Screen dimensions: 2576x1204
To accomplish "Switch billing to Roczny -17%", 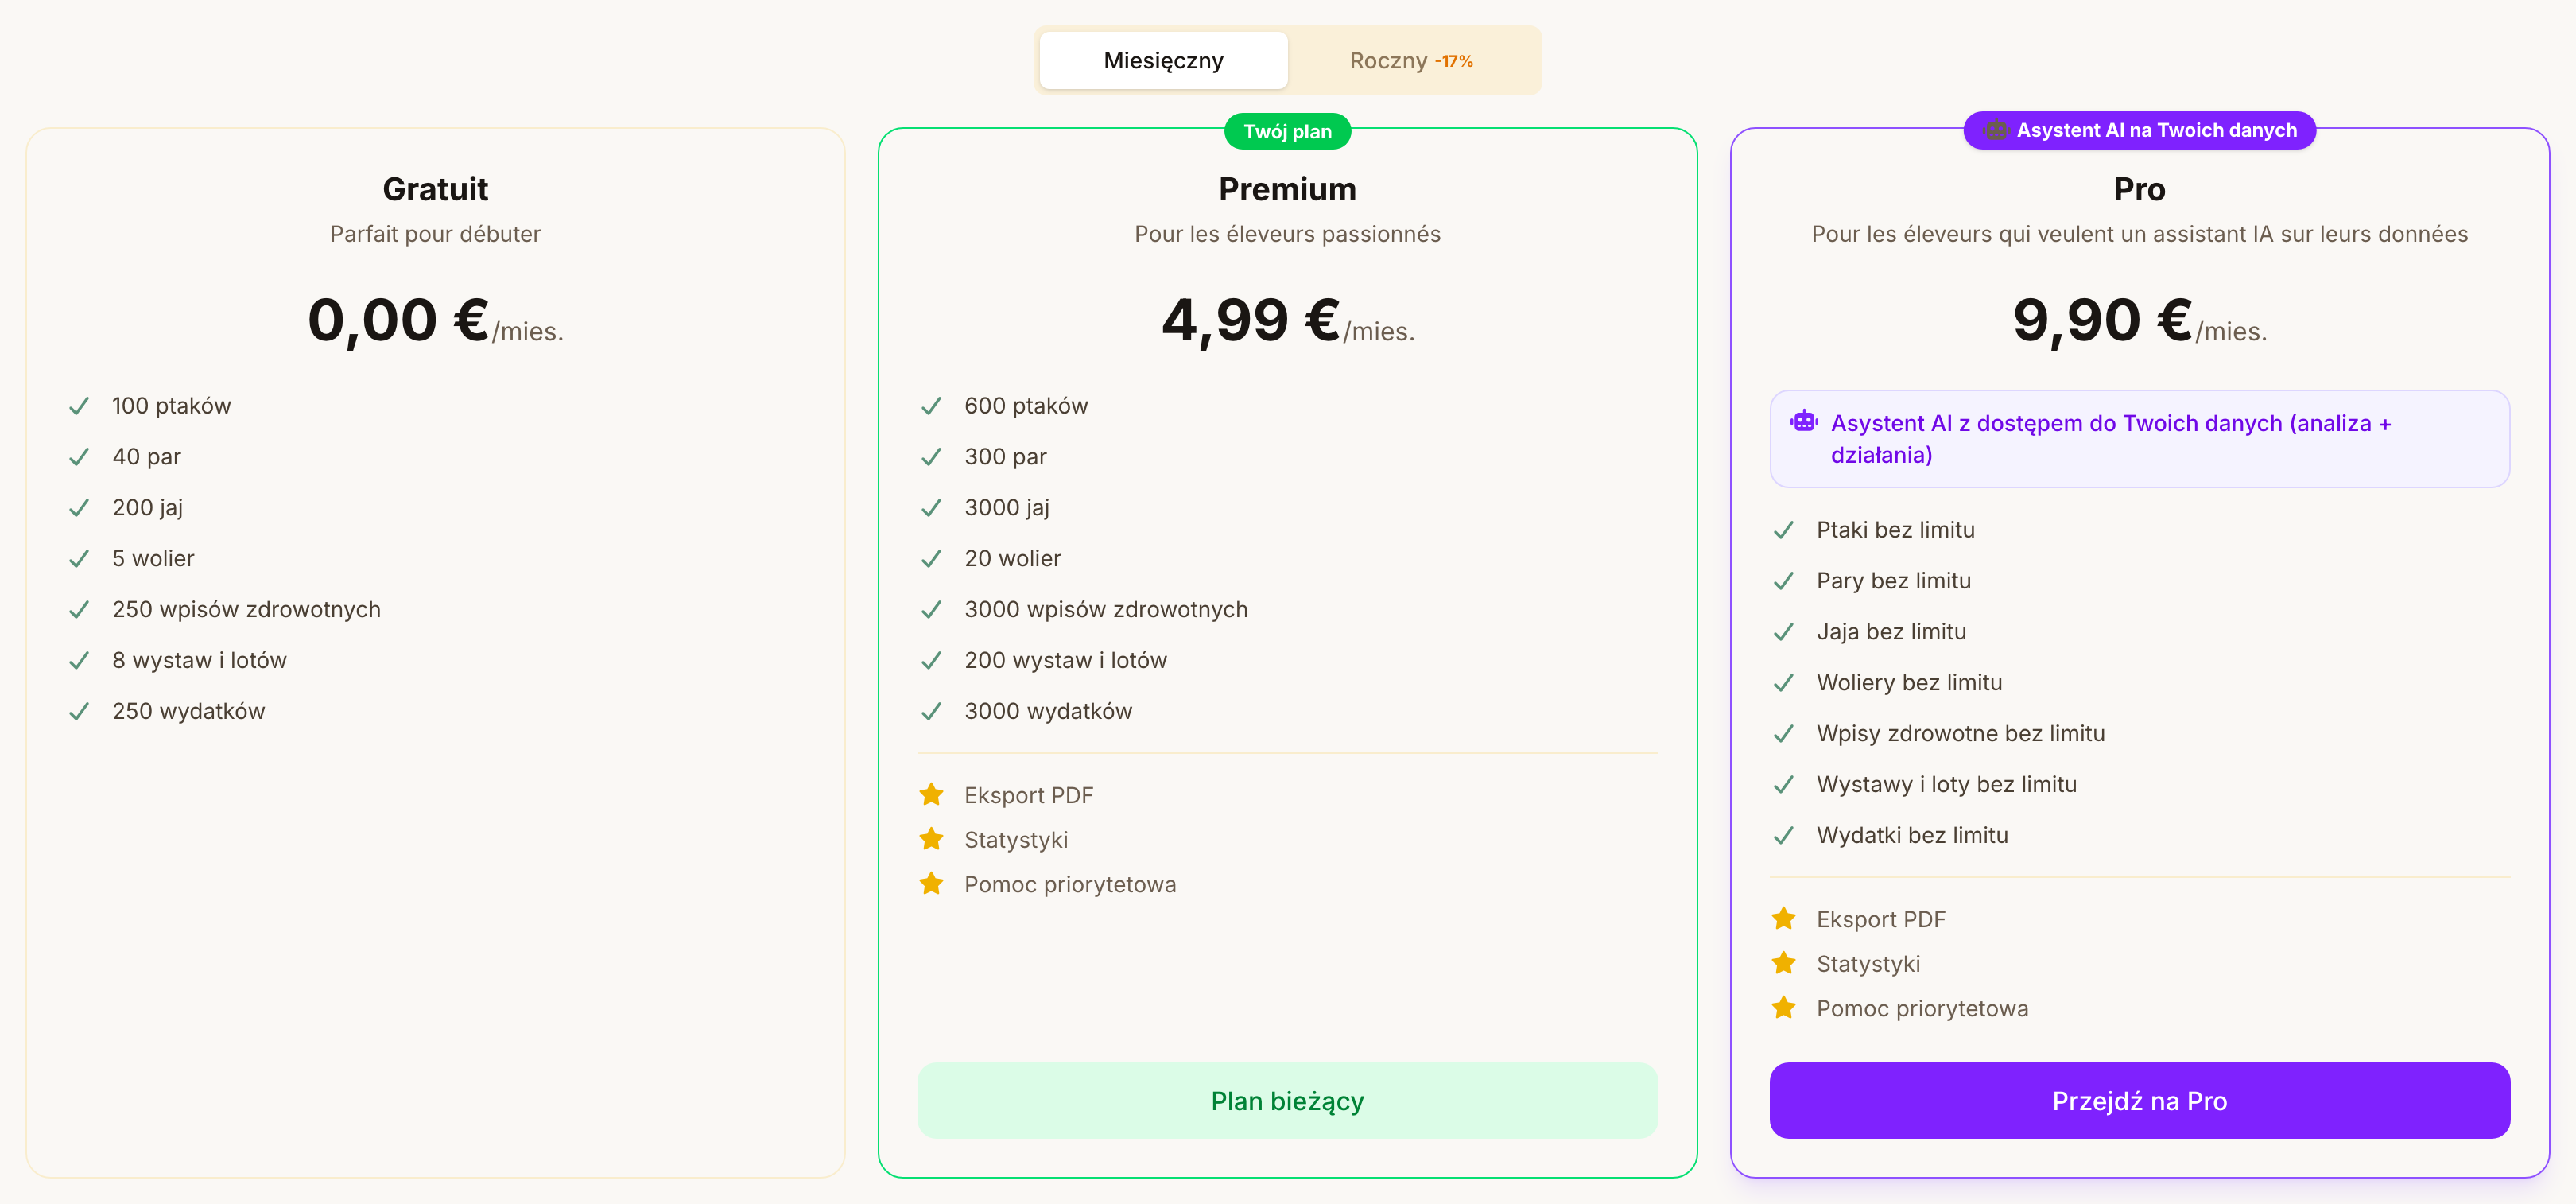I will (x=1411, y=61).
